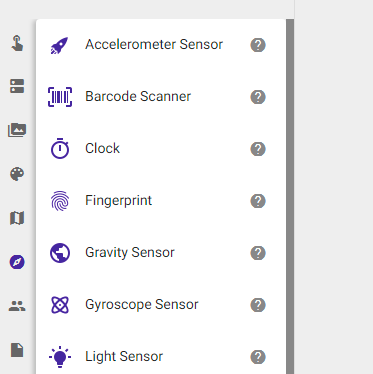Choose the Barcode Scanner component
This screenshot has width=373, height=374.
point(161,97)
